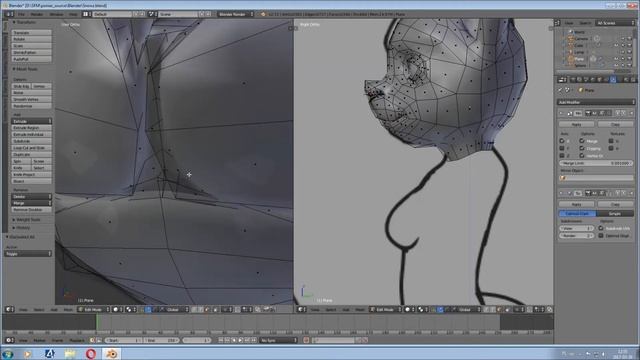
Task: Select the Camera object in the outliner
Action: click(581, 39)
